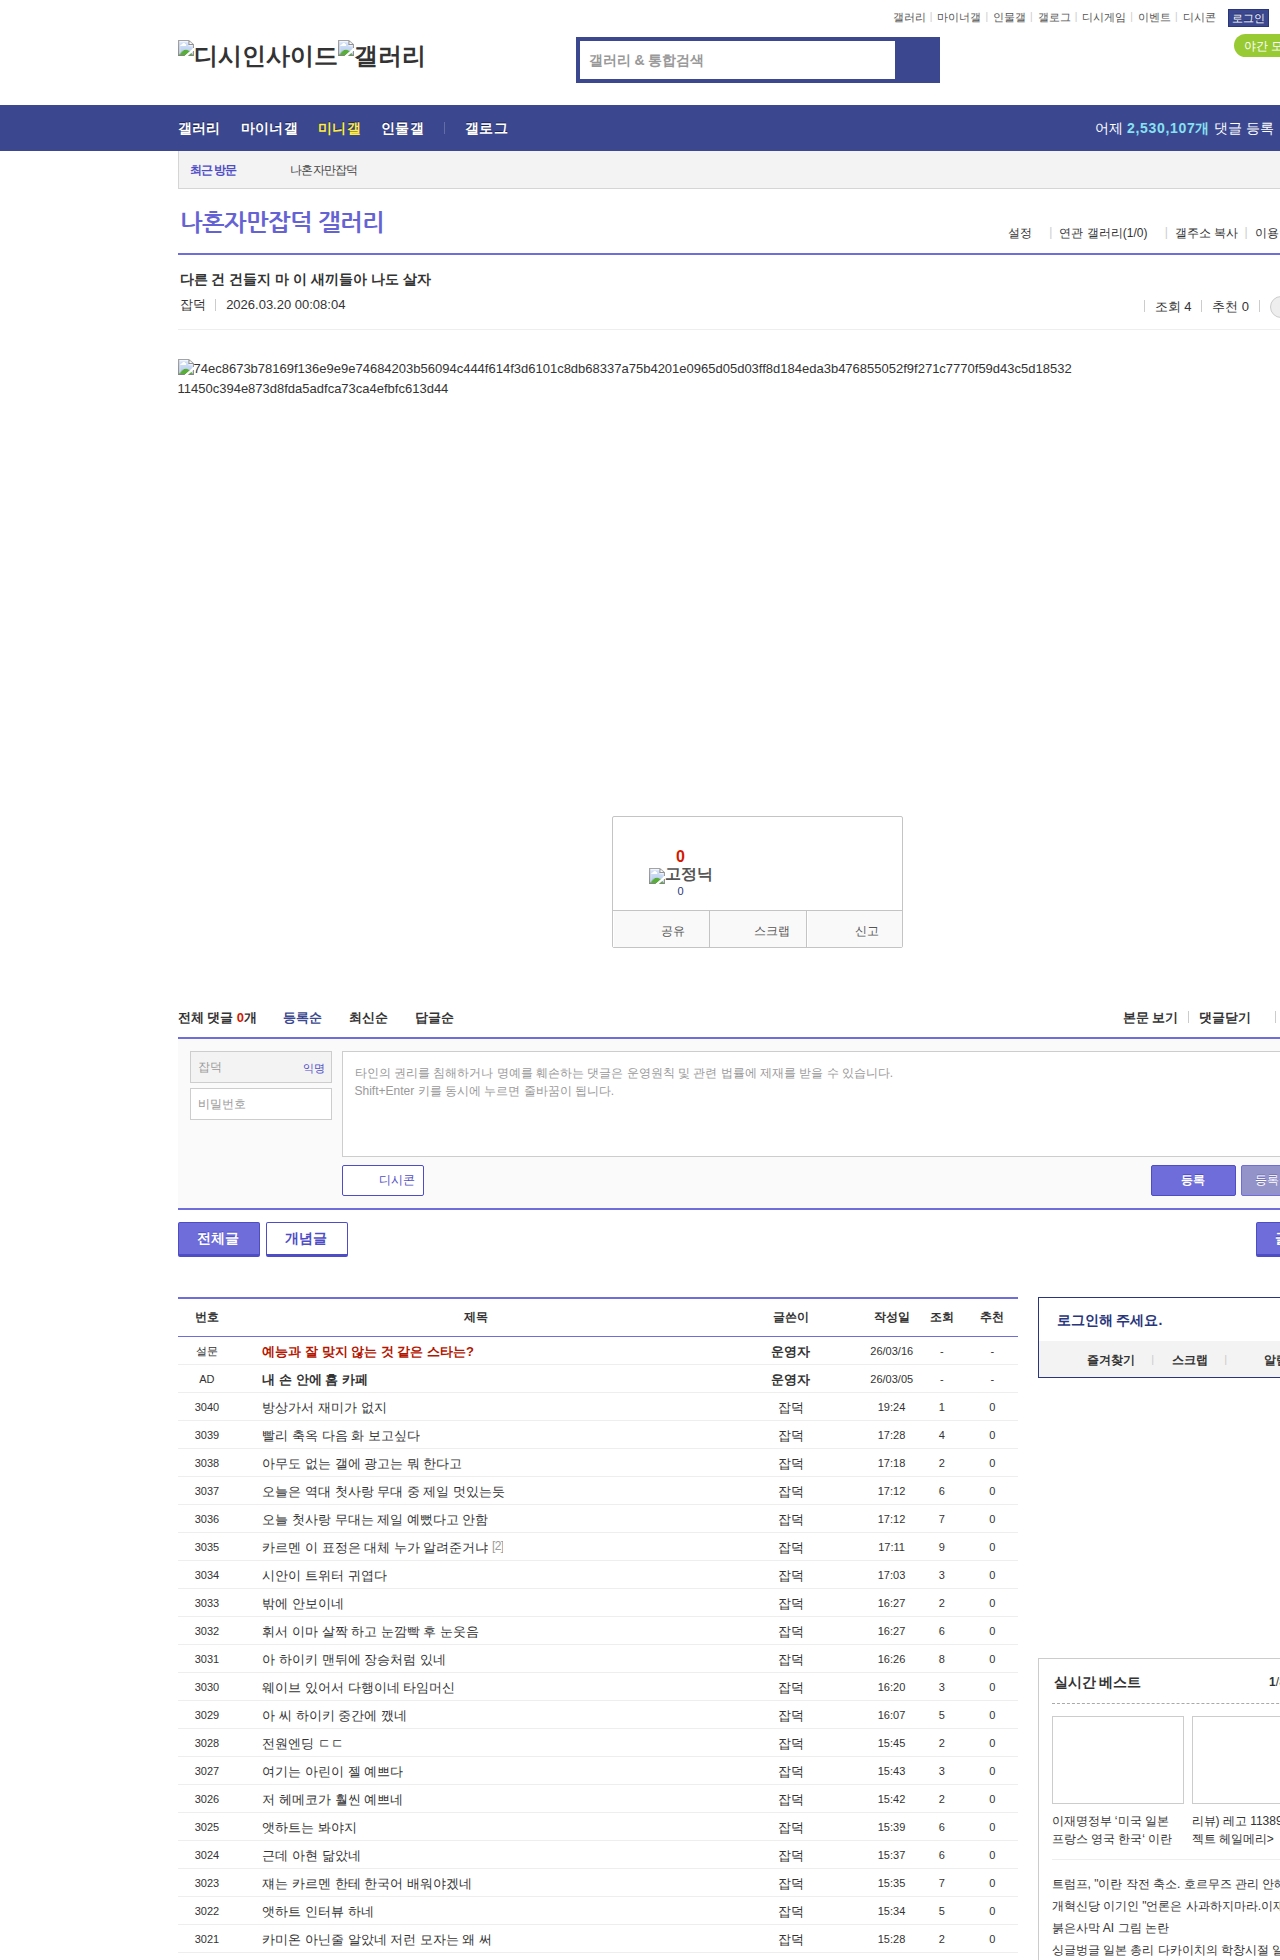Open post 전원엔딩 ㄷㄷ

(x=302, y=1743)
